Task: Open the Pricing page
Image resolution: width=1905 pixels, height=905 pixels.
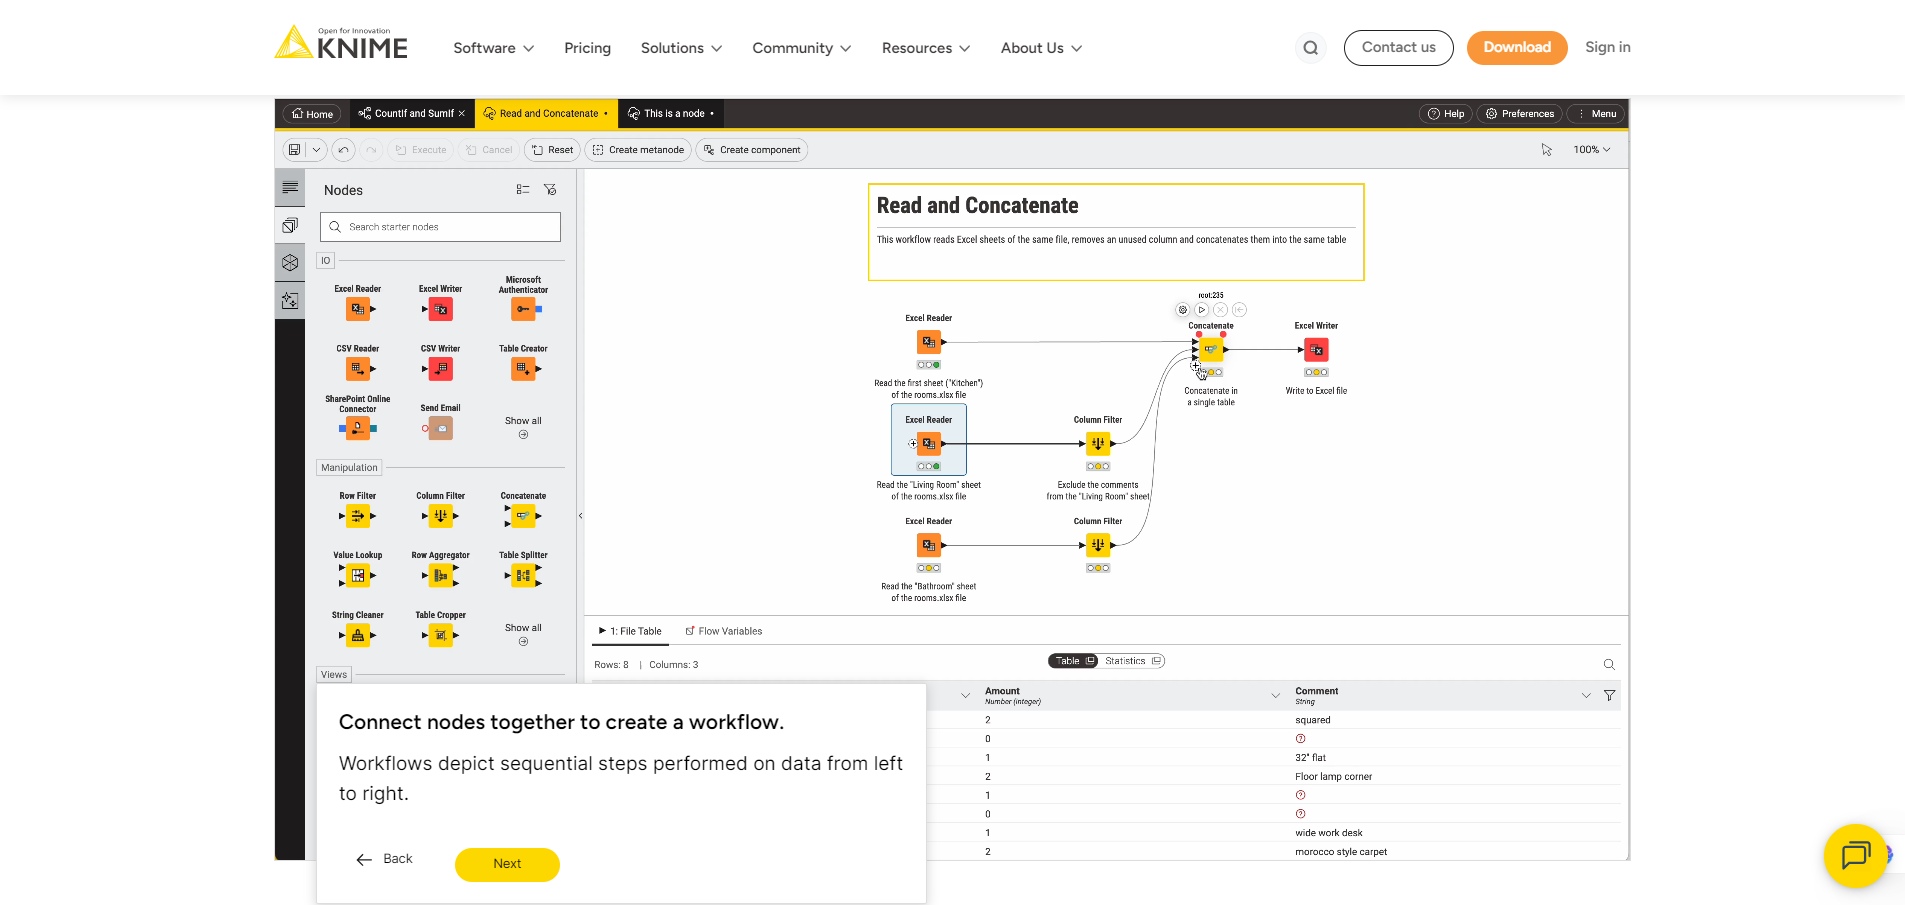Action: click(587, 48)
